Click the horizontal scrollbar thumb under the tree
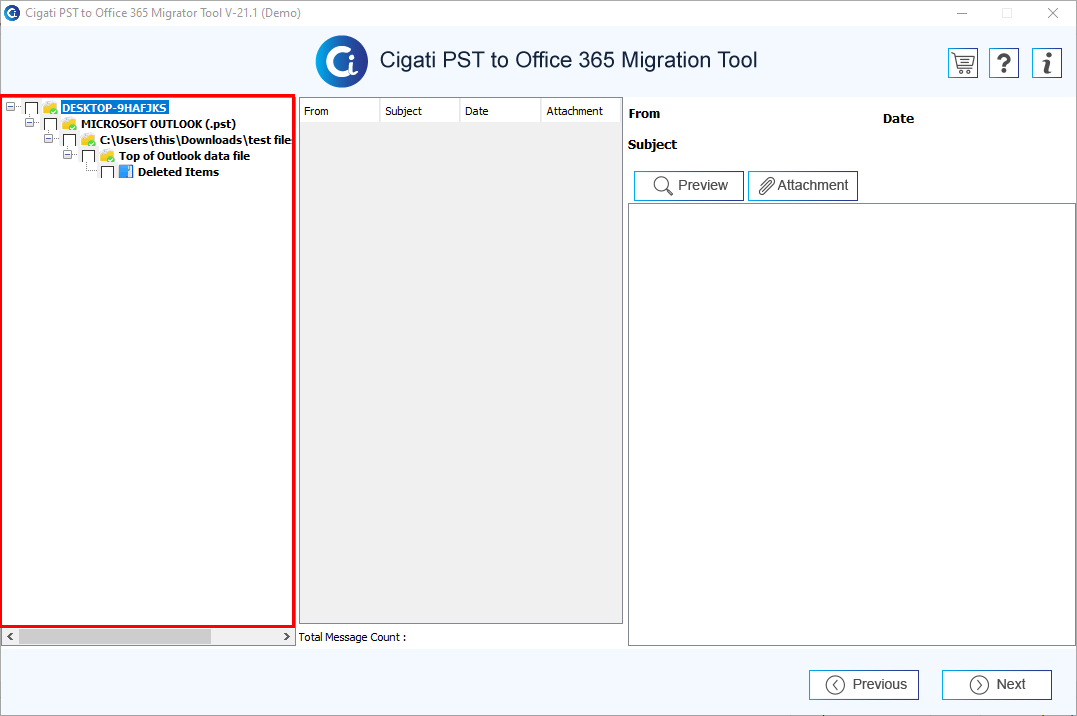Image resolution: width=1077 pixels, height=716 pixels. (x=115, y=637)
